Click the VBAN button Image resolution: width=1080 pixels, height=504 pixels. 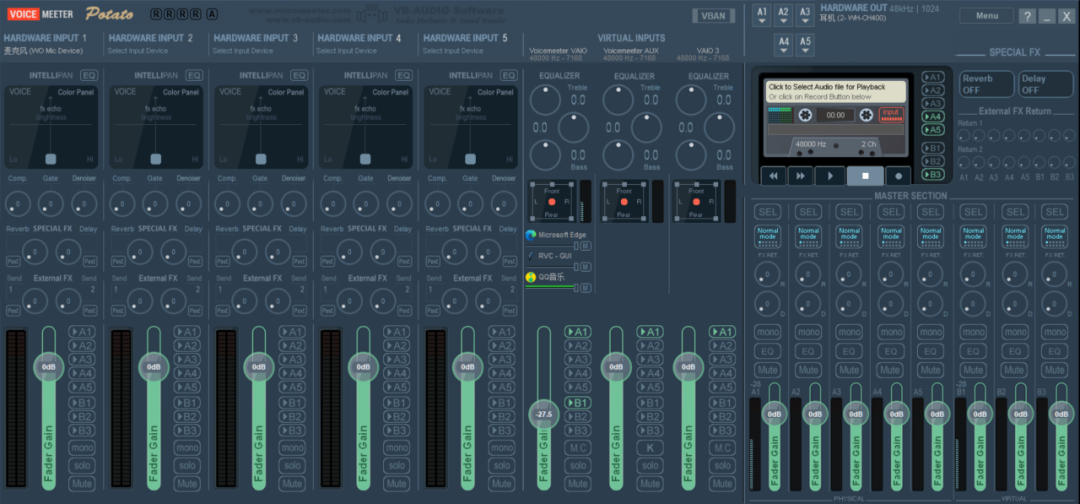tap(713, 16)
